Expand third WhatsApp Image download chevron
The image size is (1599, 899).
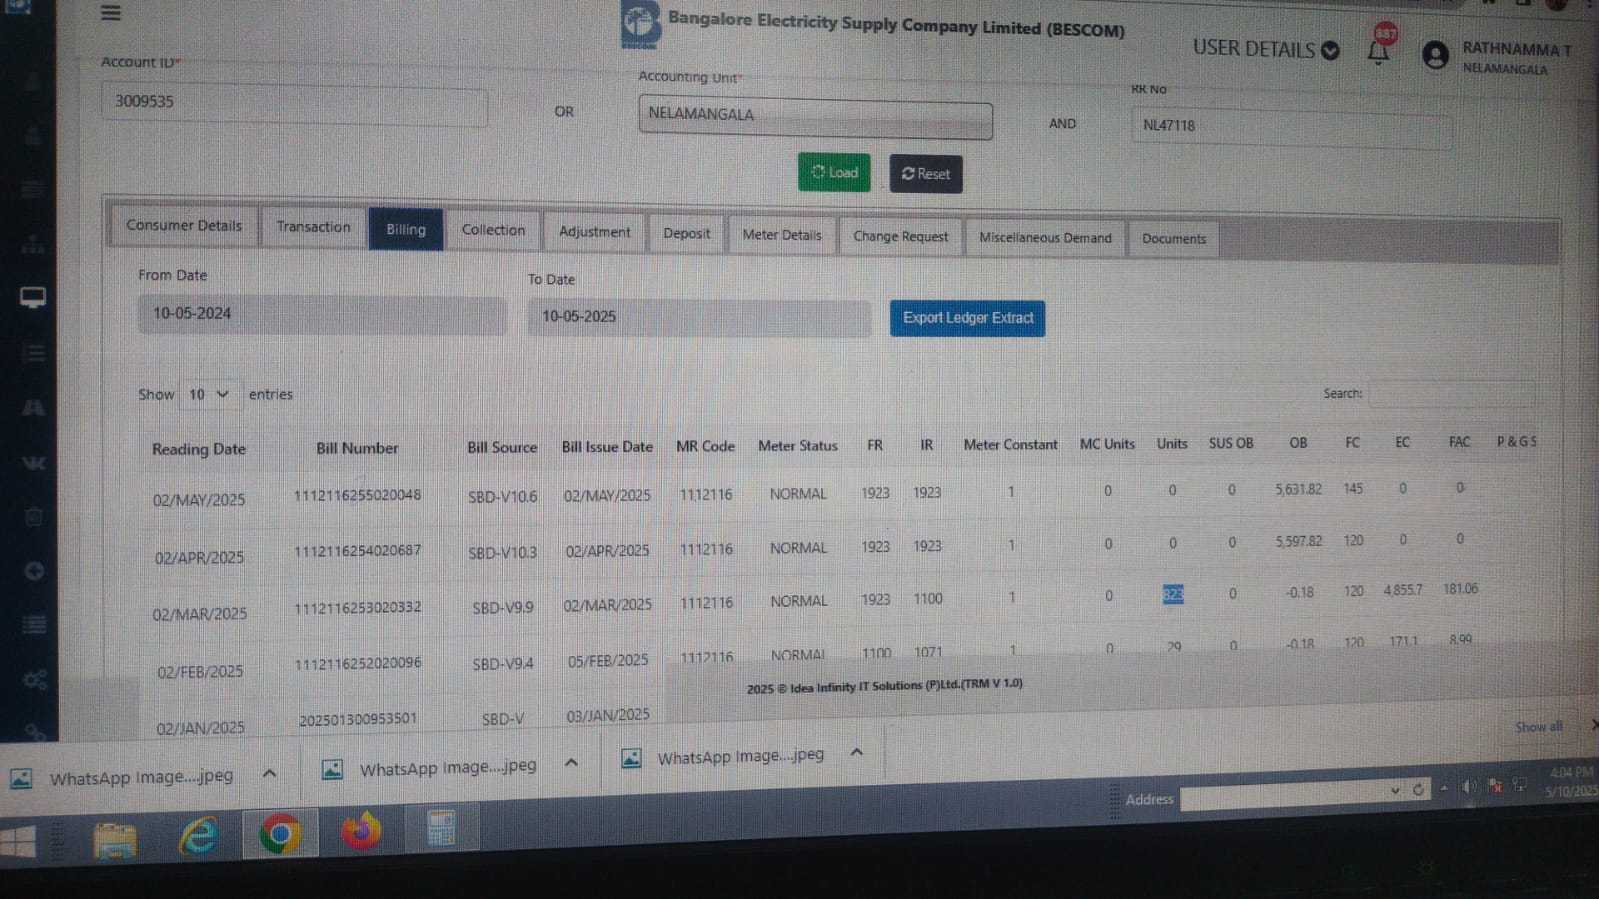857,752
